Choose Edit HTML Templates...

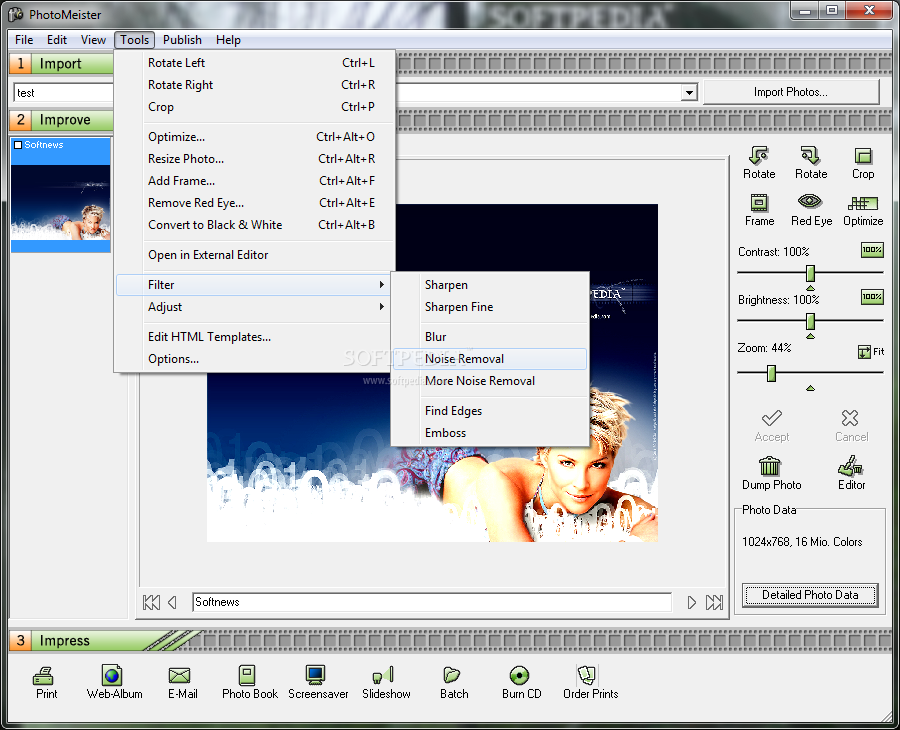click(253, 337)
